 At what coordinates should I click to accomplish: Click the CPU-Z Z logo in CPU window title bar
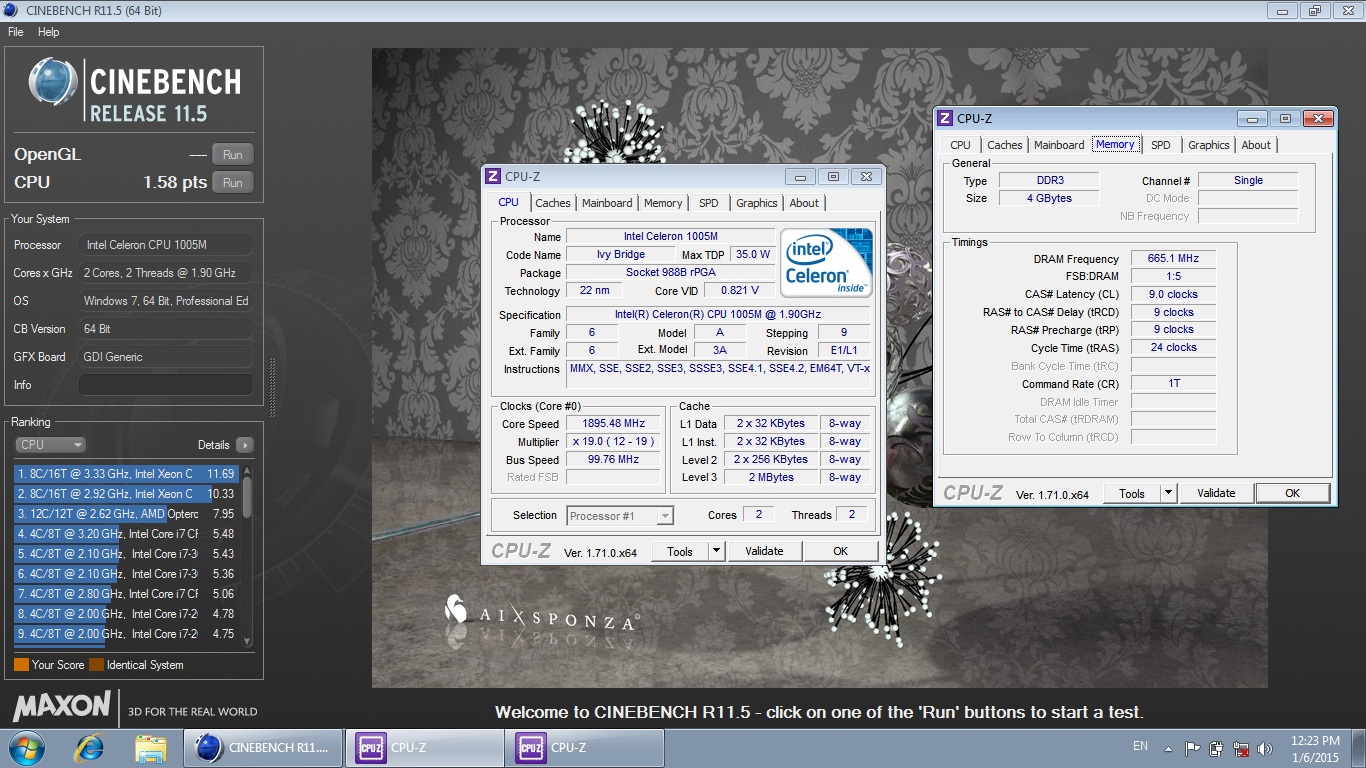click(492, 177)
